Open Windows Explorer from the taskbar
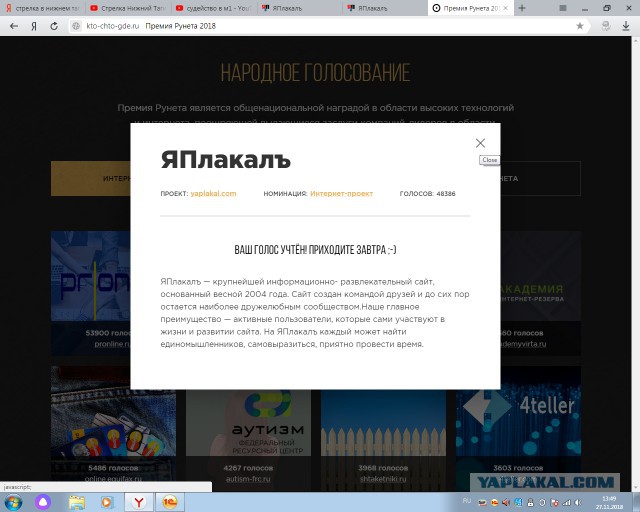 tap(76, 502)
